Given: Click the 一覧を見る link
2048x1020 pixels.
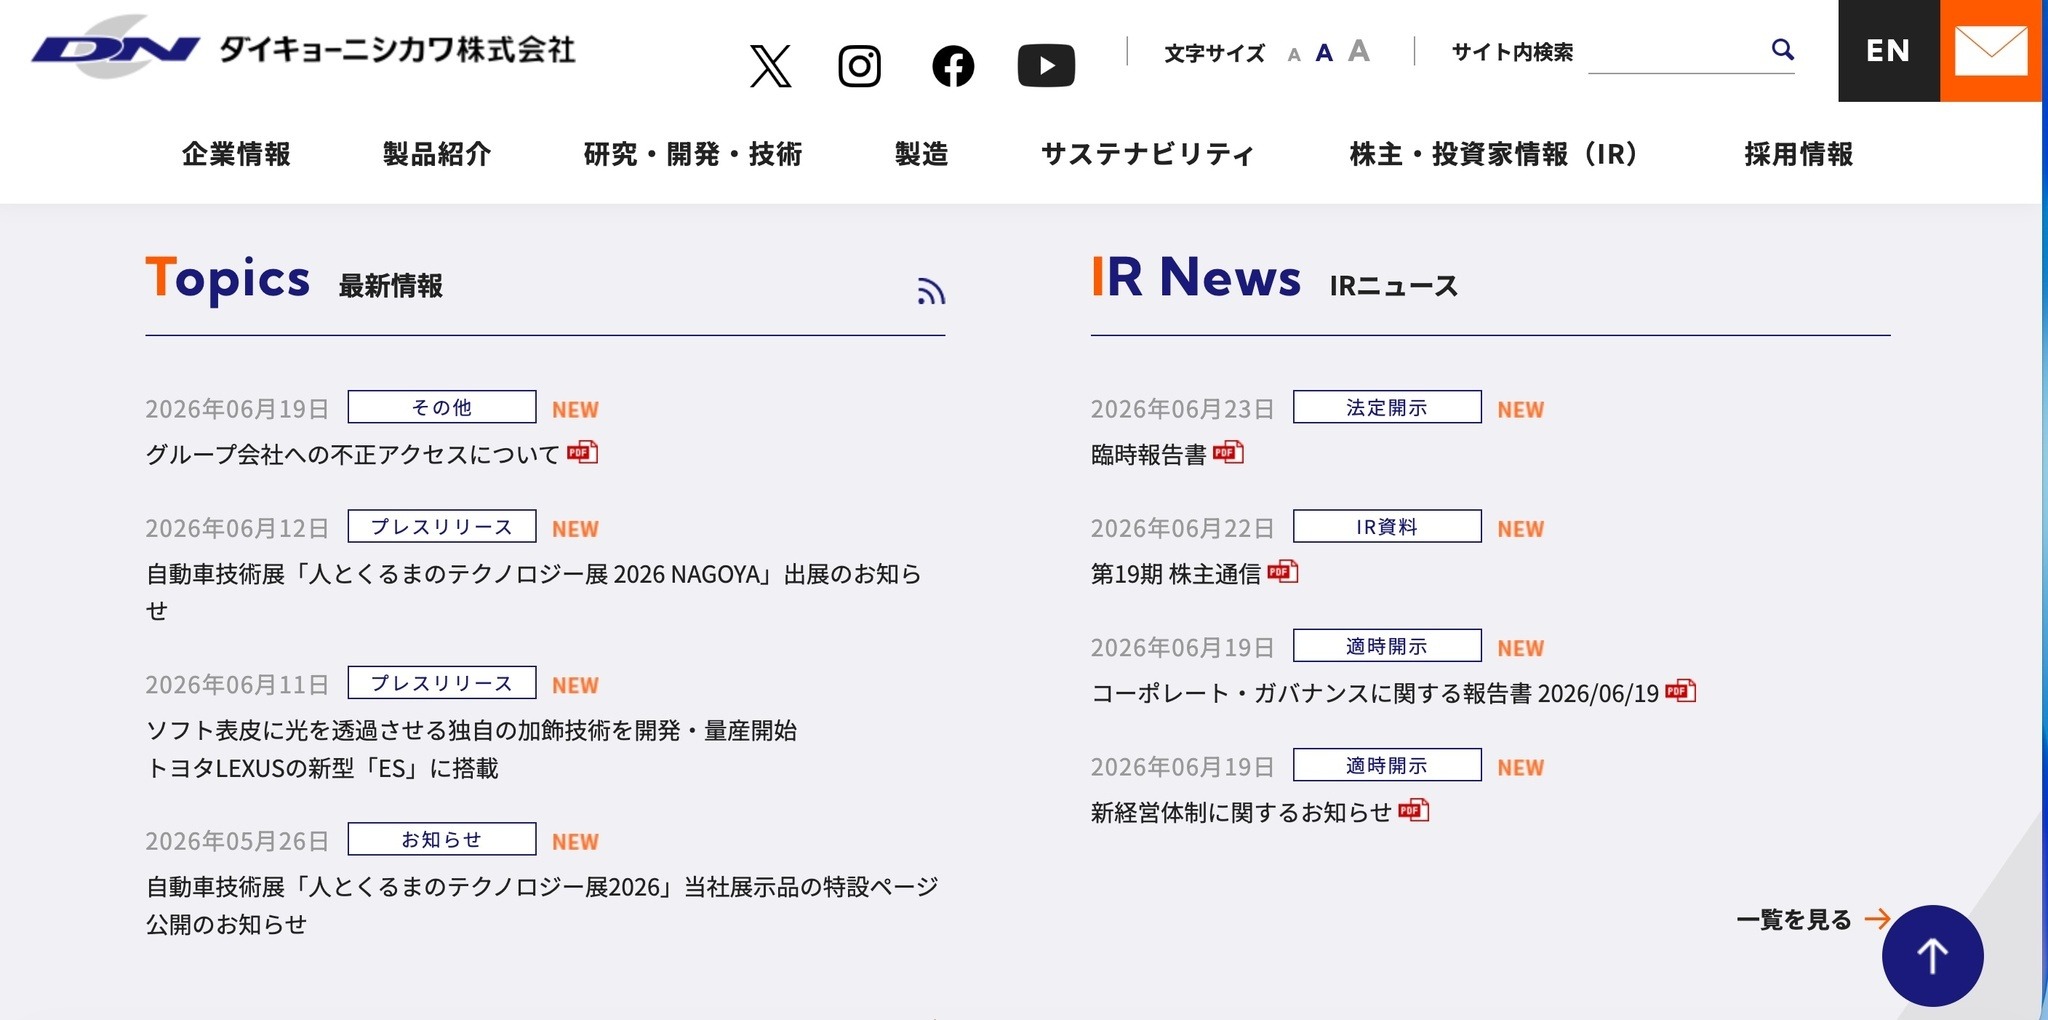Looking at the screenshot, I should coord(1794,919).
